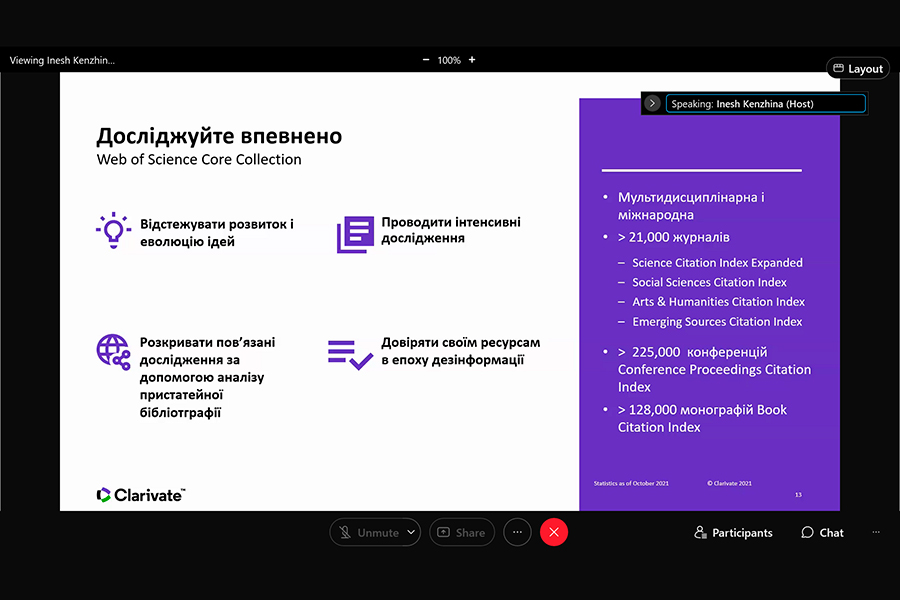Click the Speaking: Inesh Kenzhina (Host) field
900x600 pixels.
765,103
